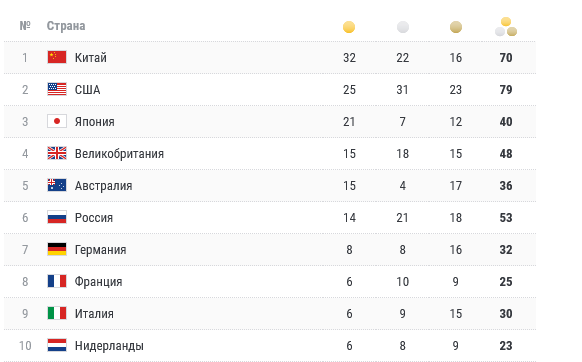The width and height of the screenshot is (582, 362).
Task: Open the Китай country link
Action: (91, 58)
